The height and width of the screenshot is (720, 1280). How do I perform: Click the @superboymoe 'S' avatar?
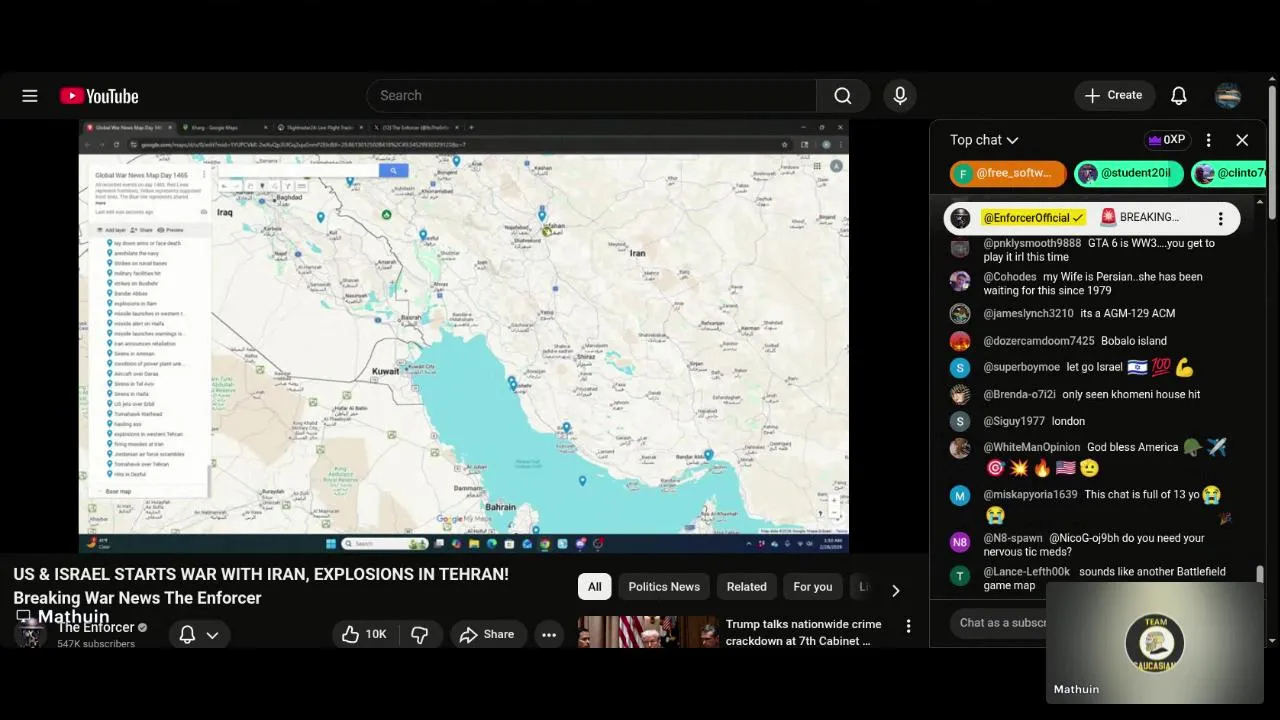(x=960, y=368)
